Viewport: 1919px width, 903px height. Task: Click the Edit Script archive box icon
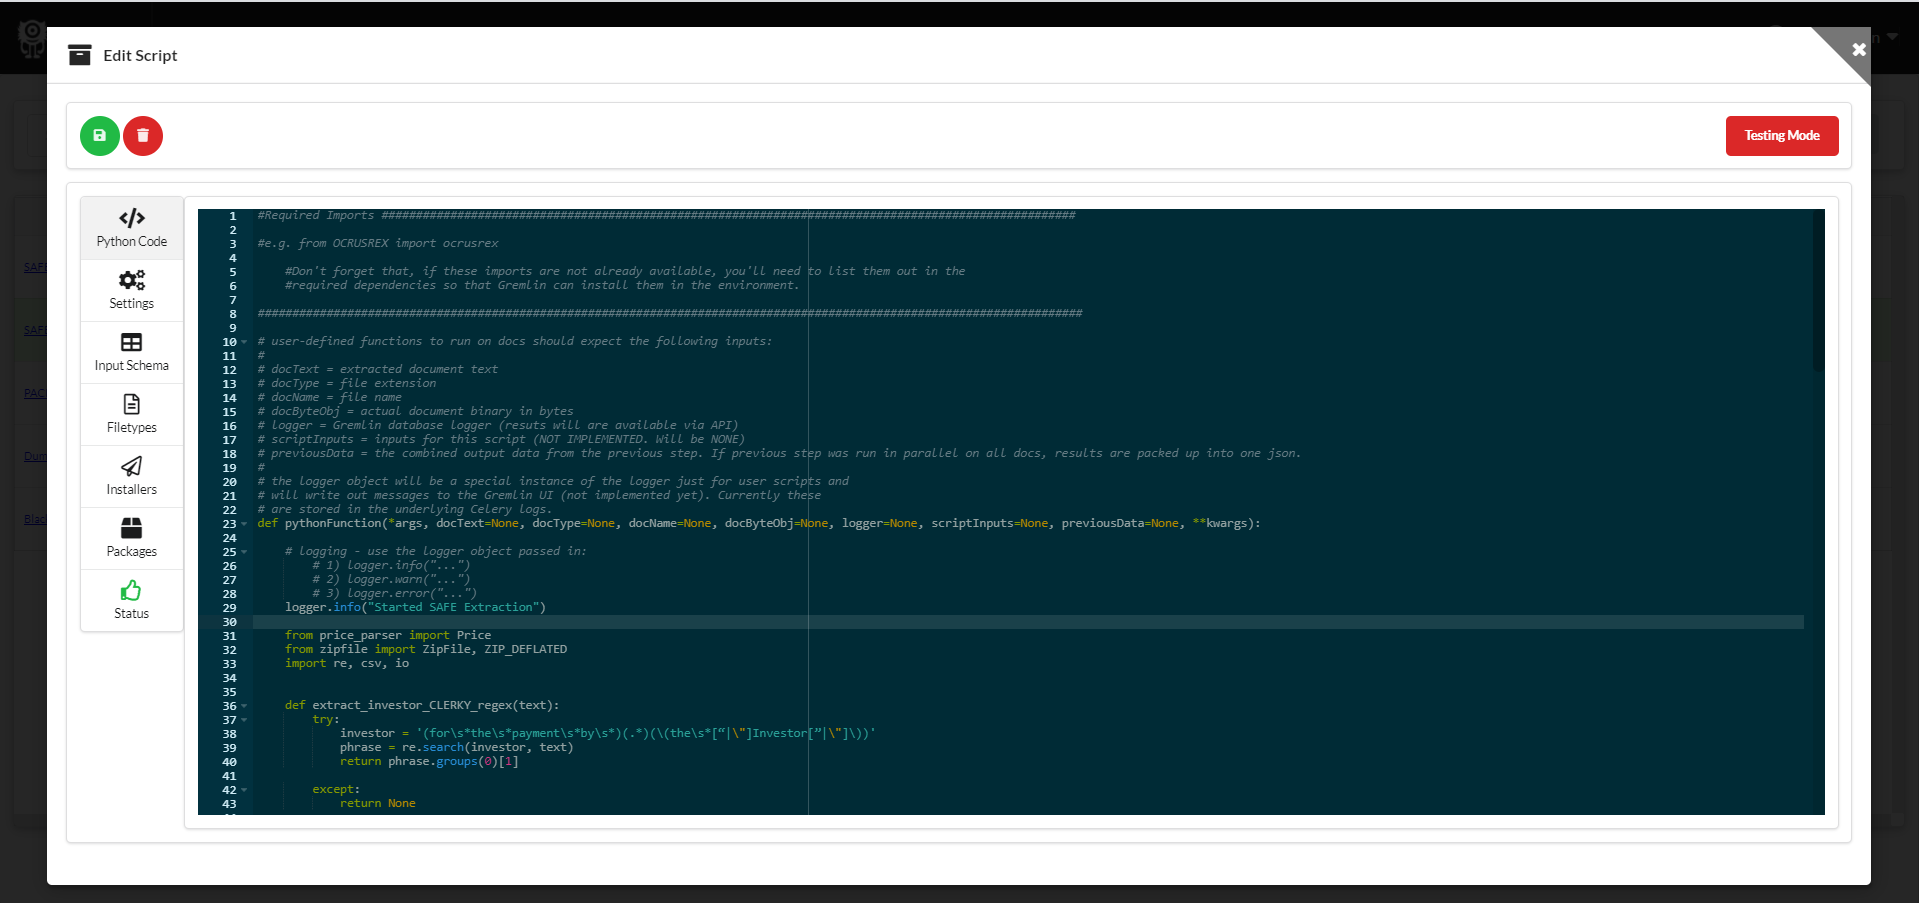point(80,55)
